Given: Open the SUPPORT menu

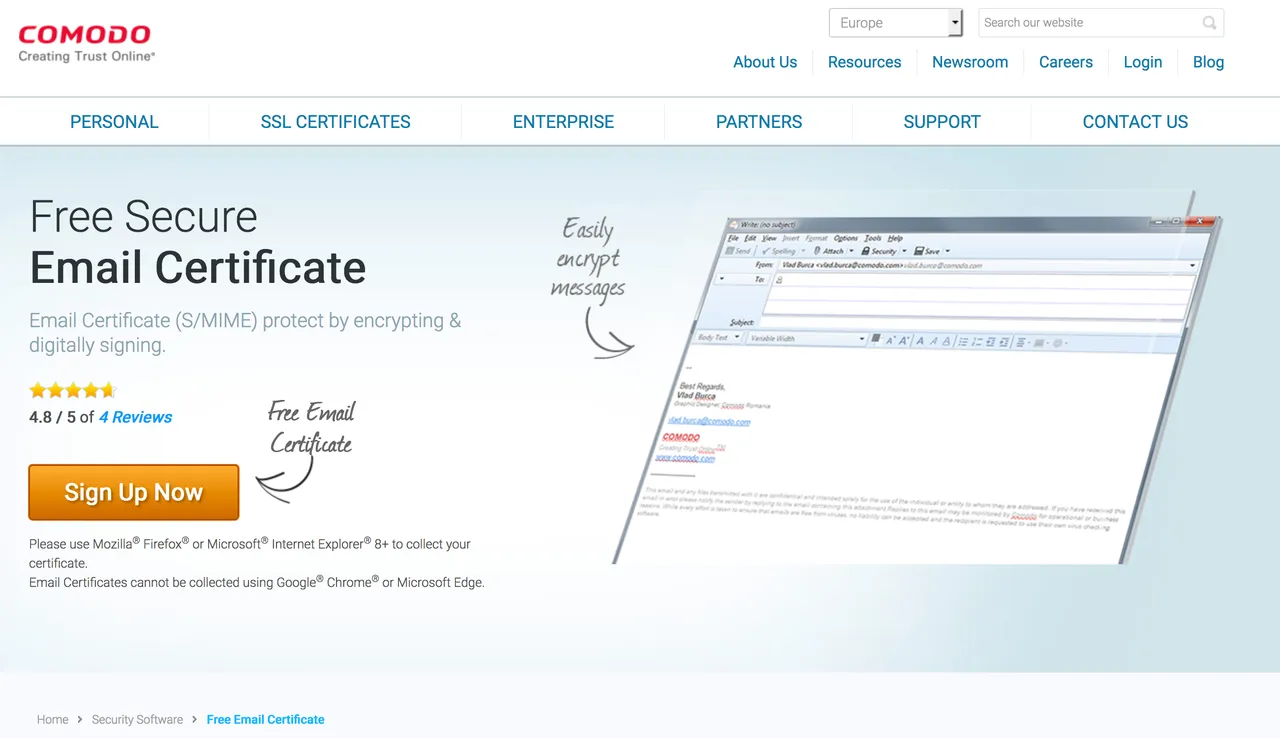Looking at the screenshot, I should tap(942, 122).
